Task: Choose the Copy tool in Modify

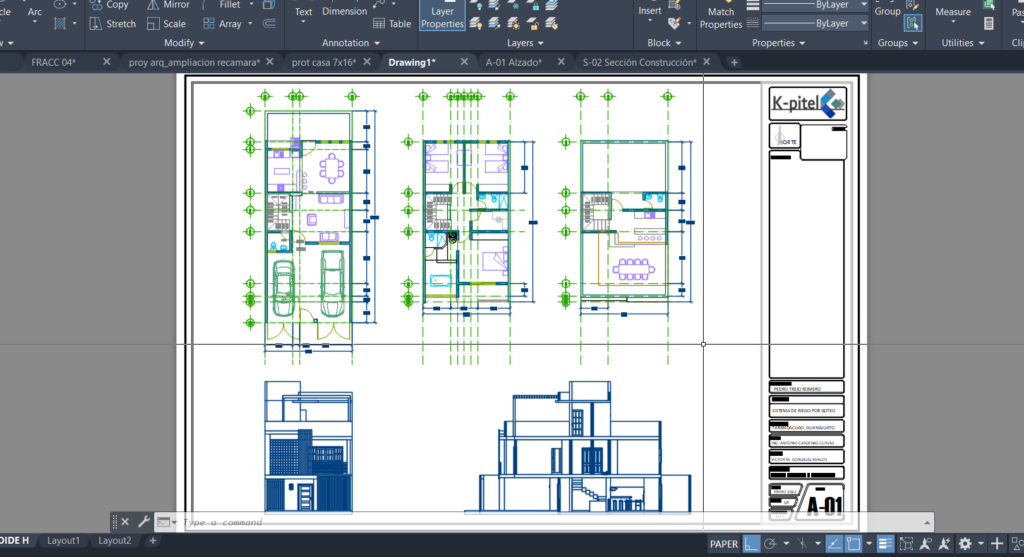Action: [x=109, y=5]
